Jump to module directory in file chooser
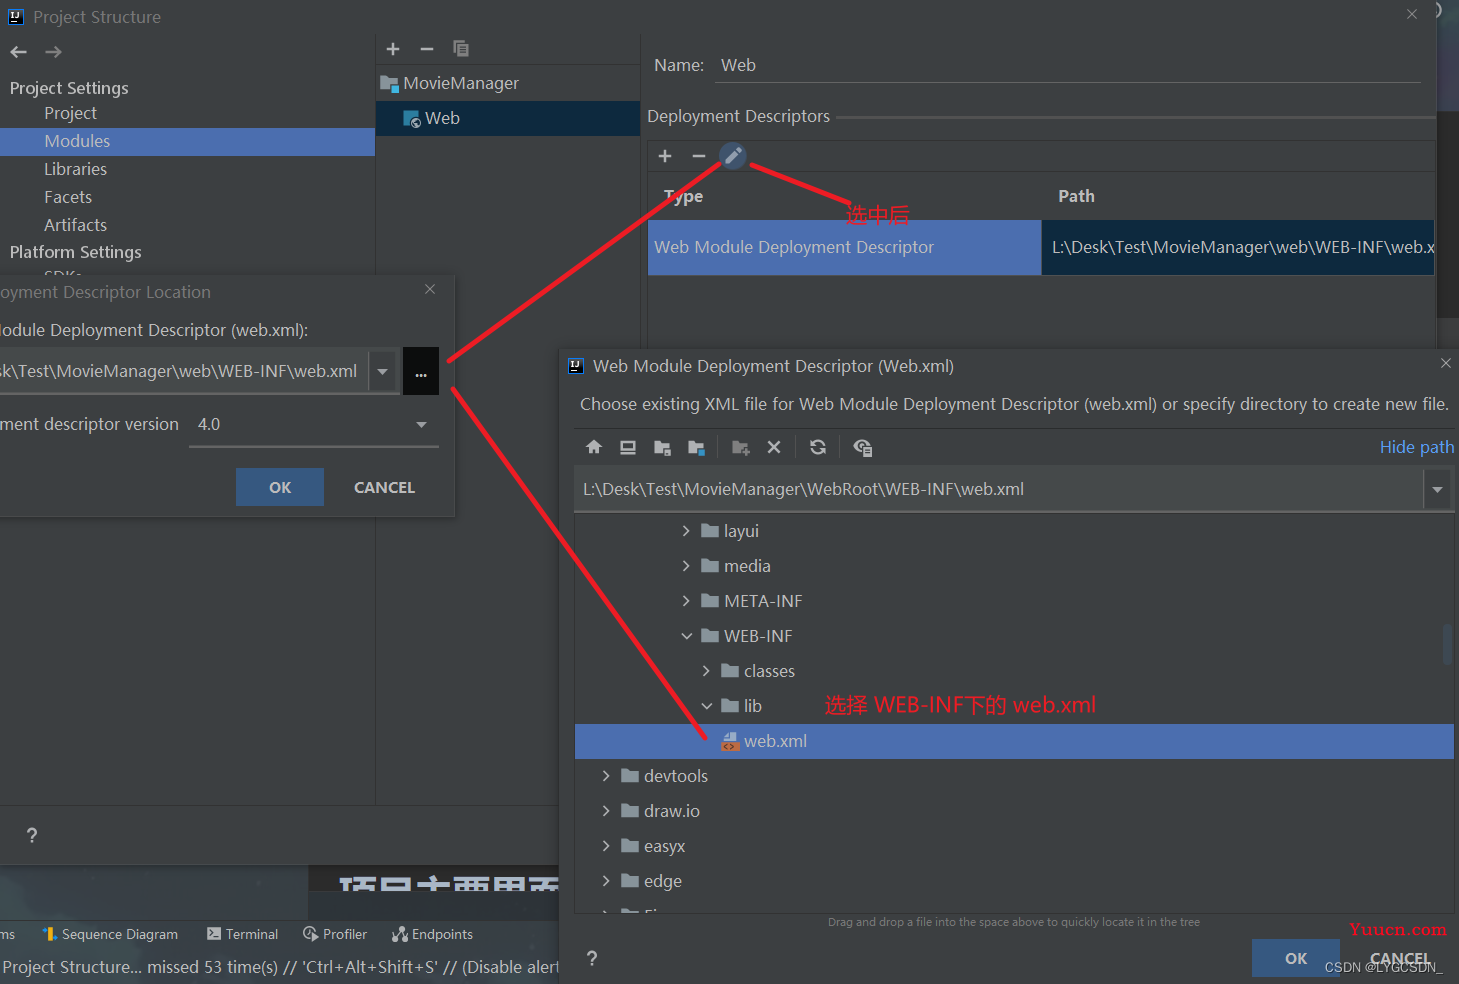The height and width of the screenshot is (984, 1459). tap(696, 447)
